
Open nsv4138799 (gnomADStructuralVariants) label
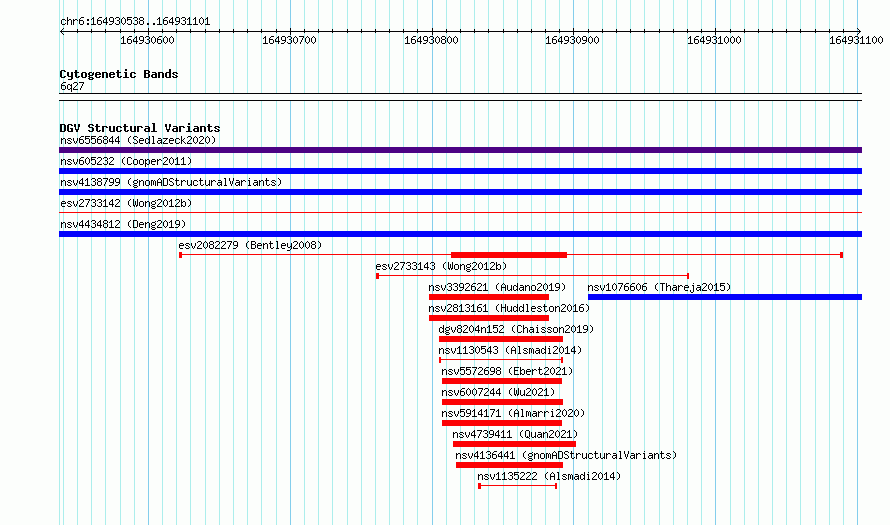coord(171,182)
